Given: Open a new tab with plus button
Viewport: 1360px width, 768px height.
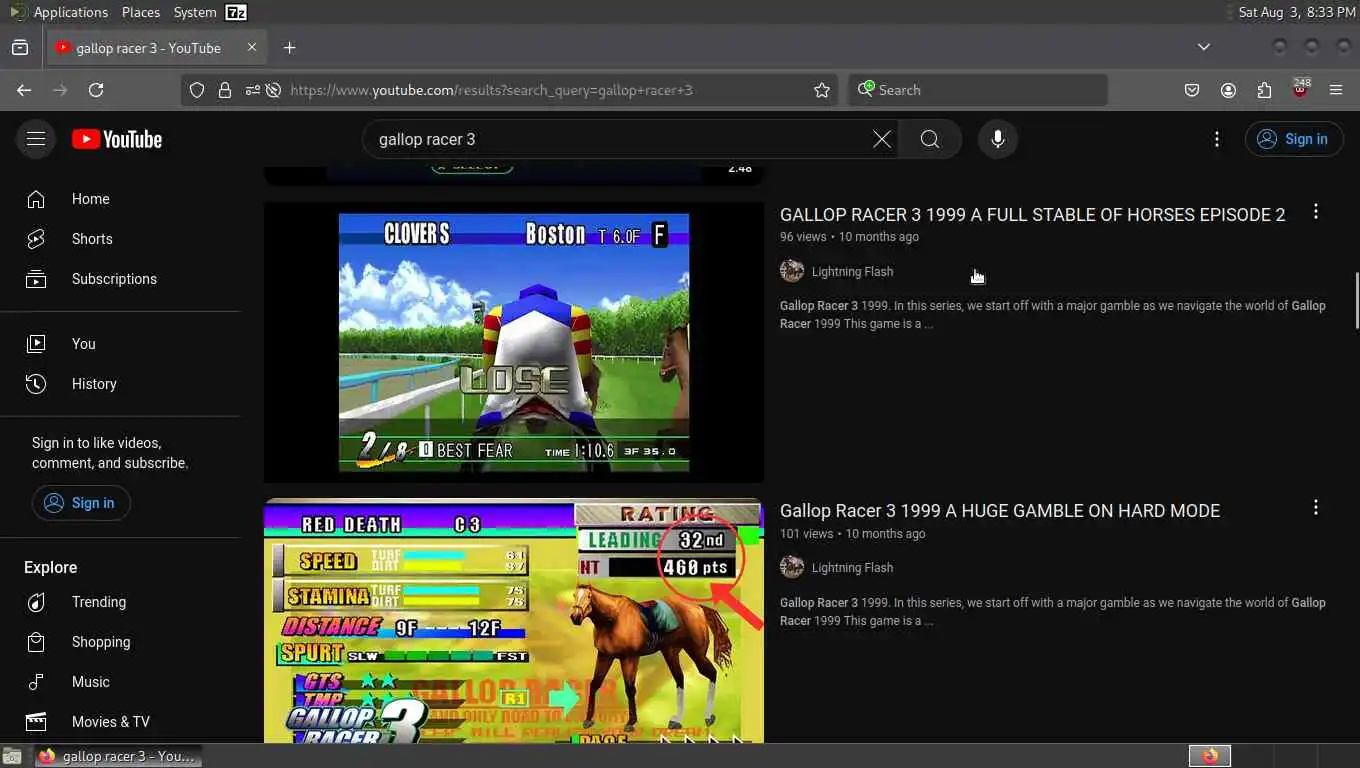Looking at the screenshot, I should pos(289,48).
